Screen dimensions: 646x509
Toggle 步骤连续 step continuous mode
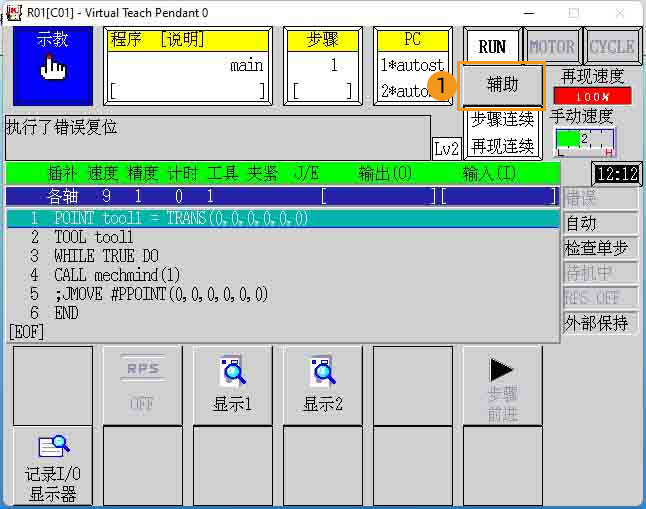[503, 120]
